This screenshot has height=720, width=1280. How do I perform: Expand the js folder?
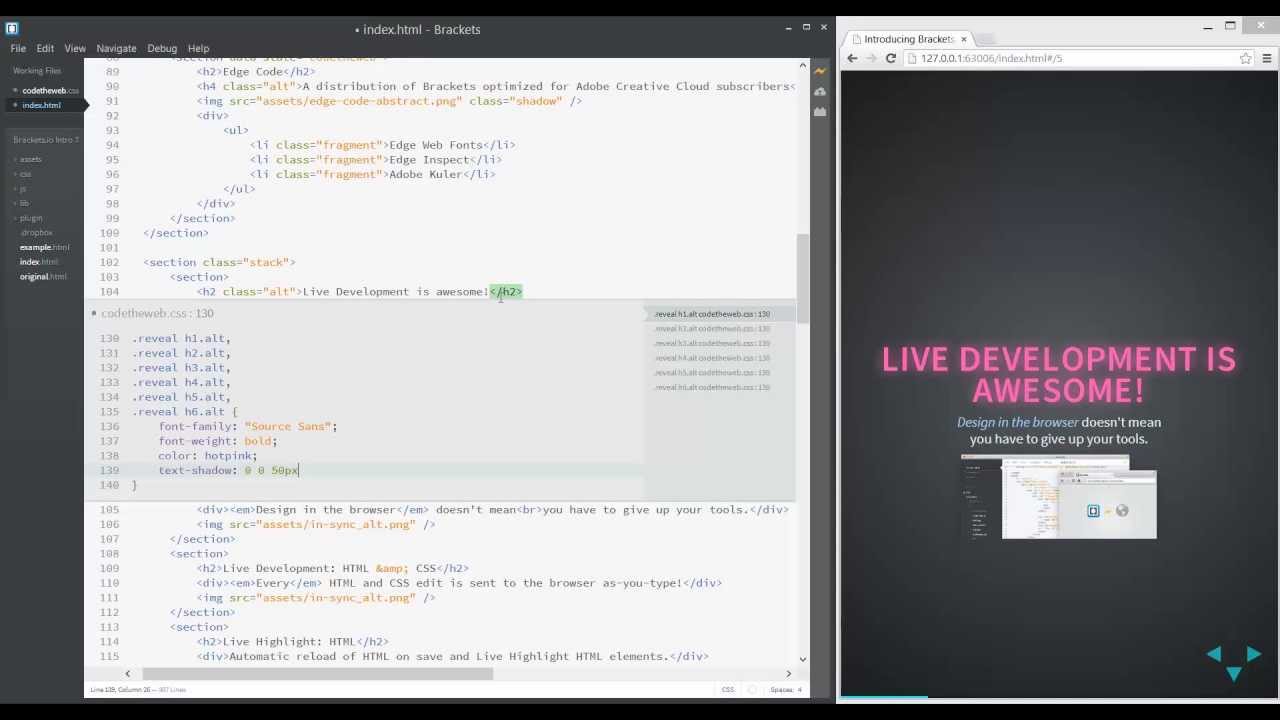tap(23, 188)
